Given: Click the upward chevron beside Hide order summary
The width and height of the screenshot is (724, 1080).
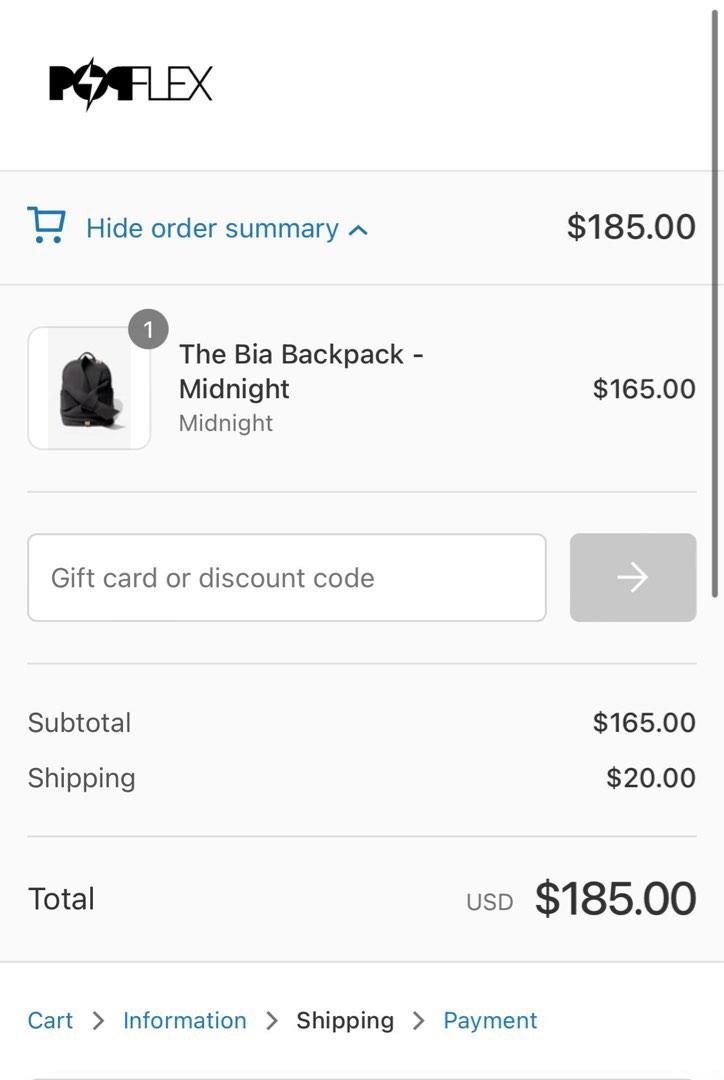Looking at the screenshot, I should tap(357, 228).
